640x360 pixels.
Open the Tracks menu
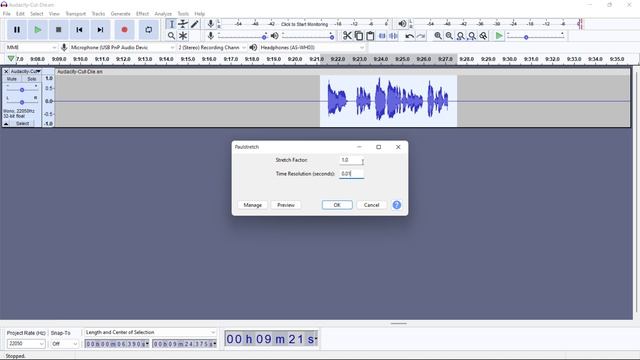click(x=98, y=13)
